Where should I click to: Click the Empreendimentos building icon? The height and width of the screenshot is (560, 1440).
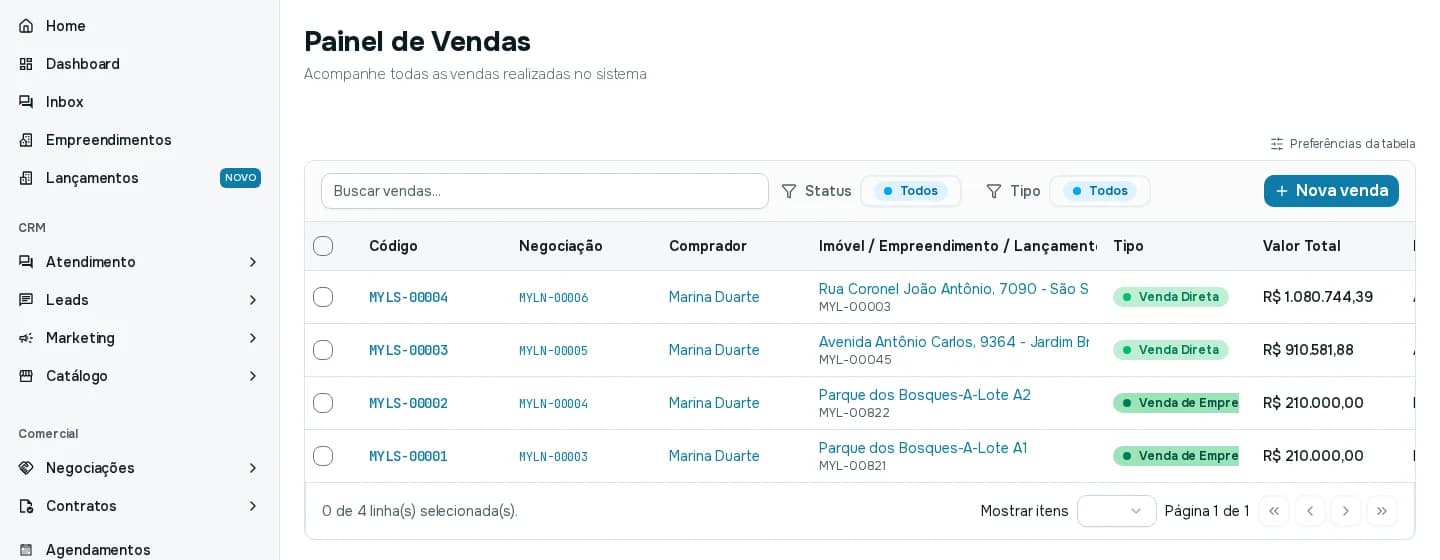click(x=26, y=140)
